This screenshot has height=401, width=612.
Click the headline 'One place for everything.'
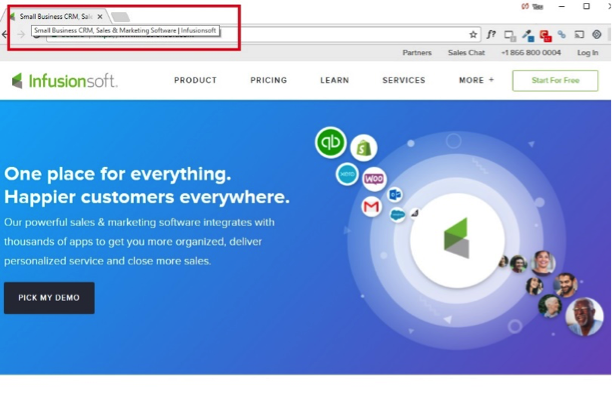(x=117, y=174)
